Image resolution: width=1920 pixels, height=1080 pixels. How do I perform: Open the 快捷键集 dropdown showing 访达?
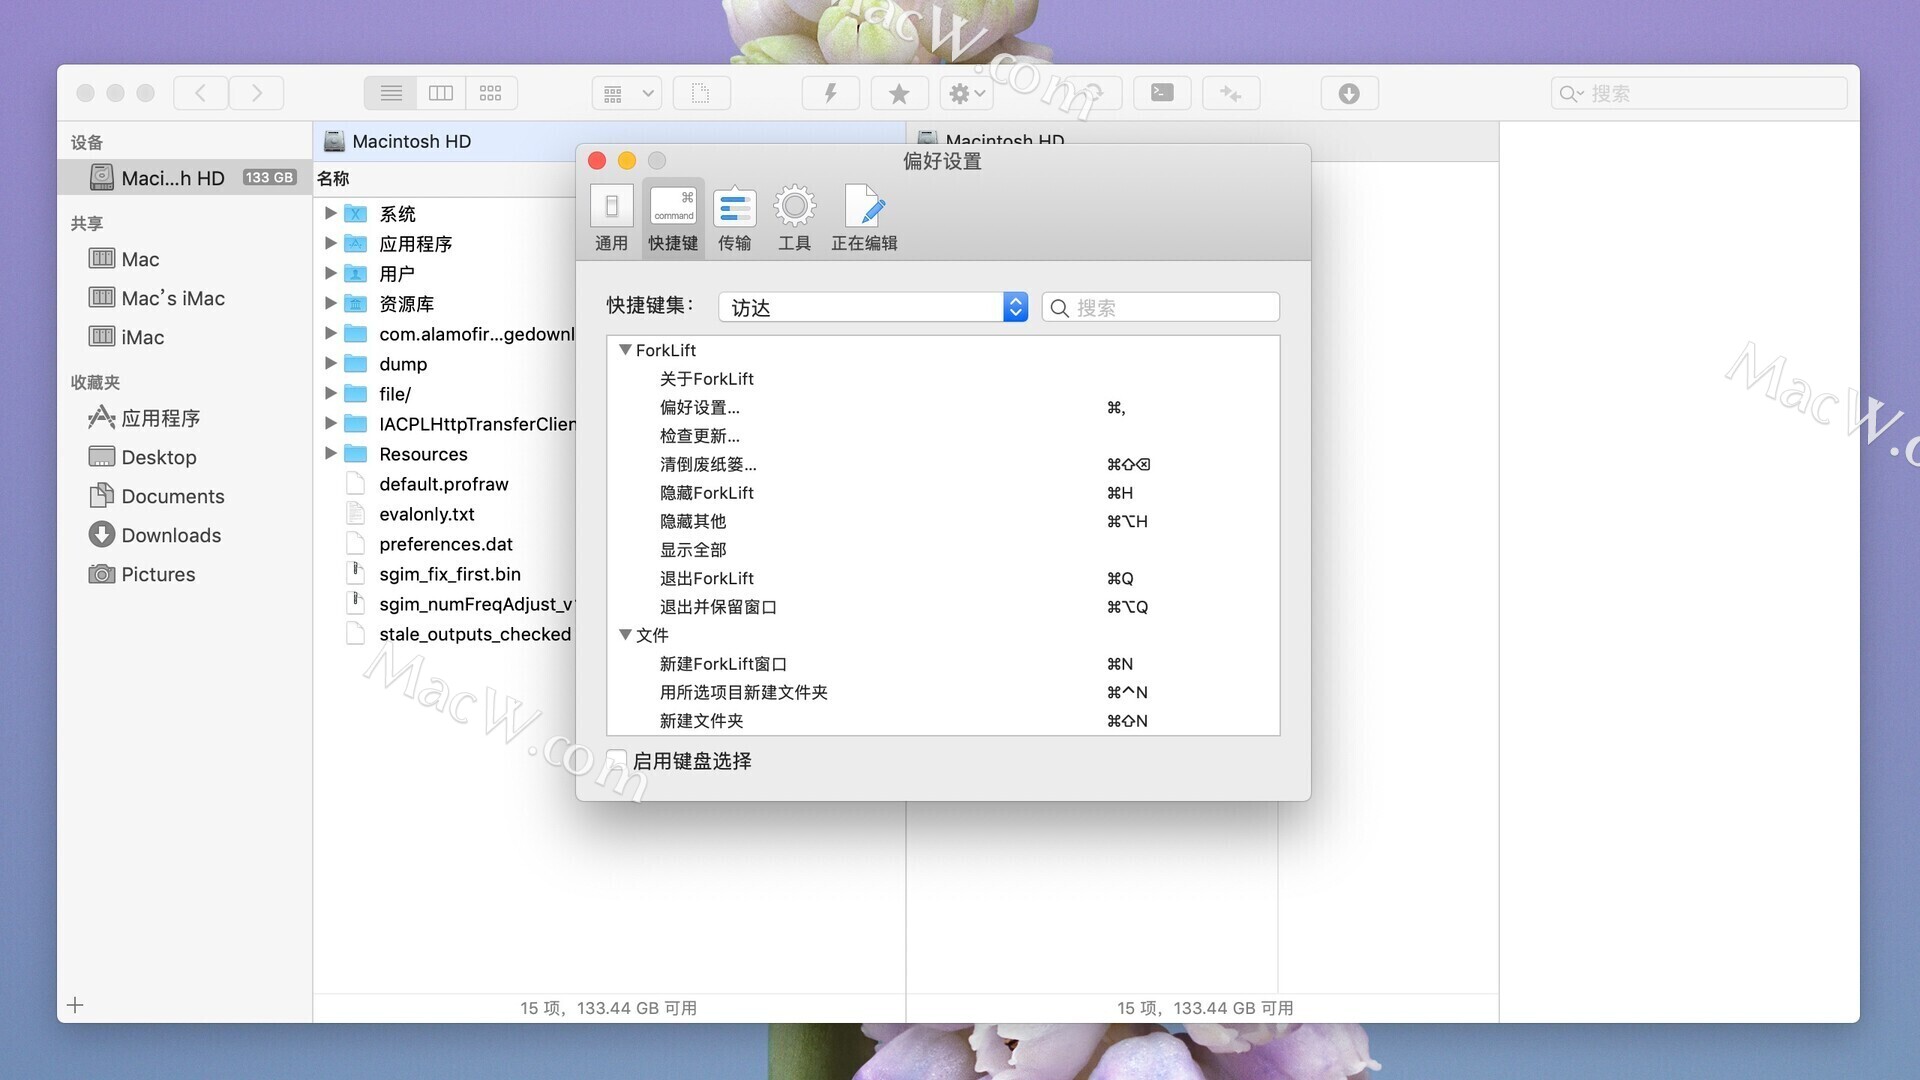[873, 307]
